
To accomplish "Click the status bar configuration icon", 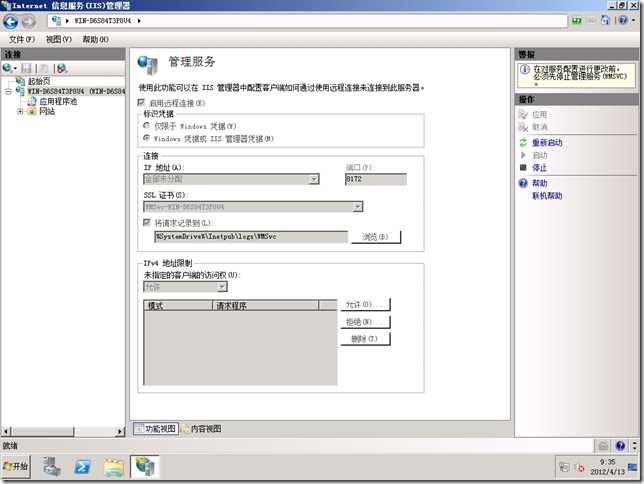I will click(603, 445).
